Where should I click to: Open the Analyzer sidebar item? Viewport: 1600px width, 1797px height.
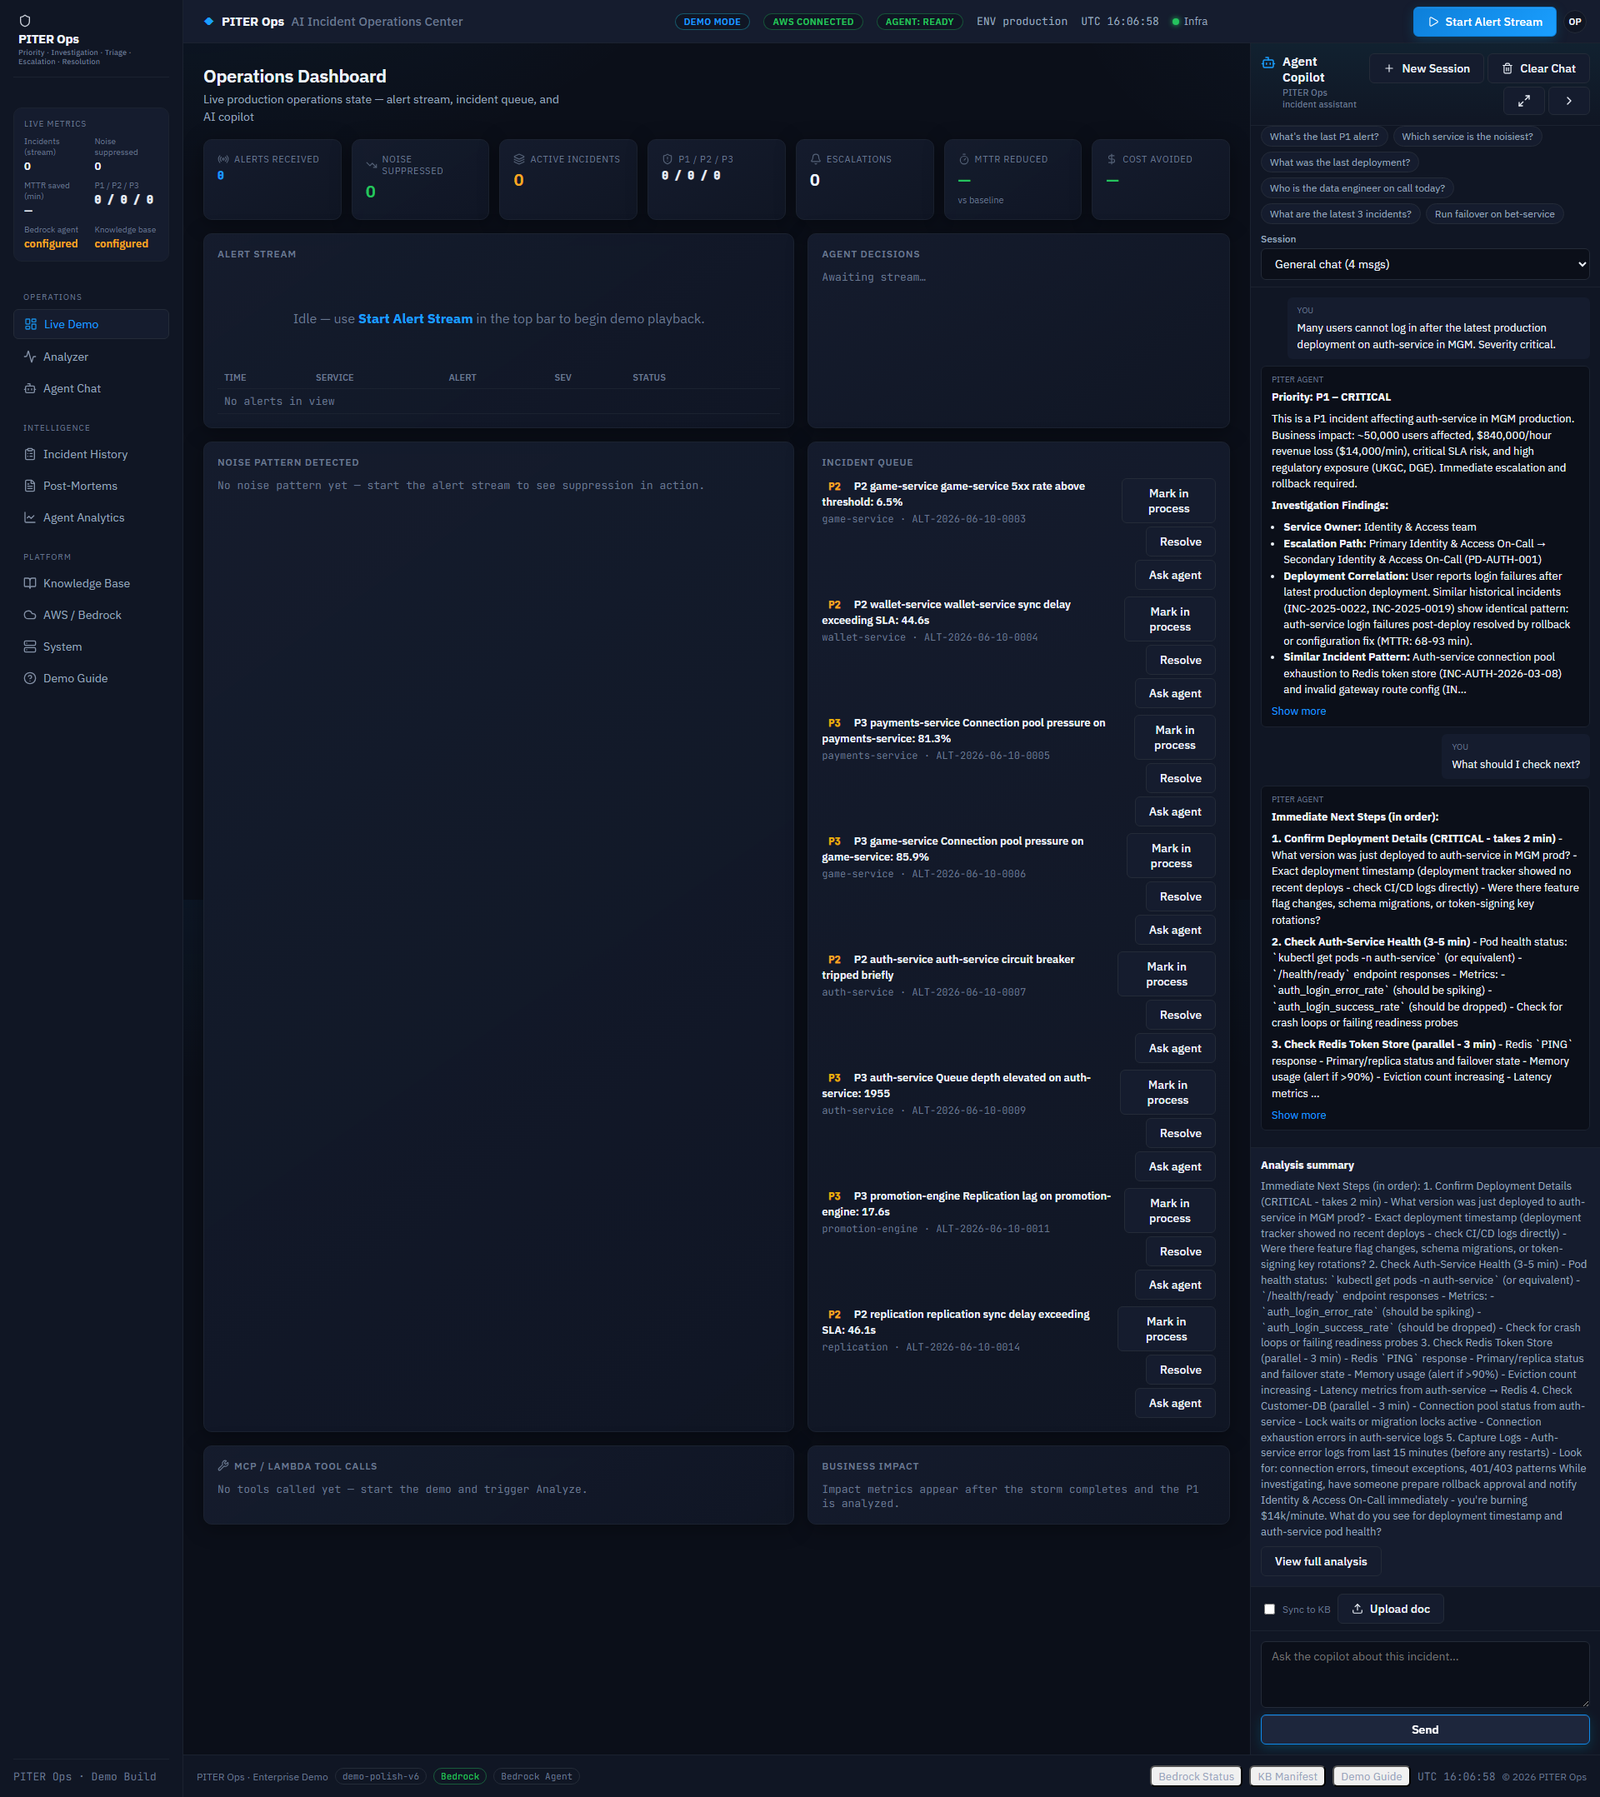[x=91, y=356]
